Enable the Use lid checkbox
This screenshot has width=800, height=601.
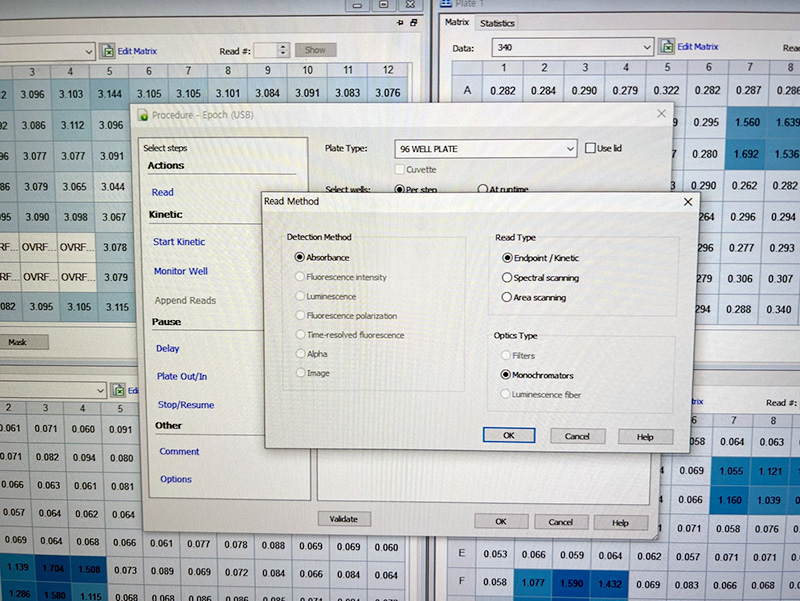point(590,148)
